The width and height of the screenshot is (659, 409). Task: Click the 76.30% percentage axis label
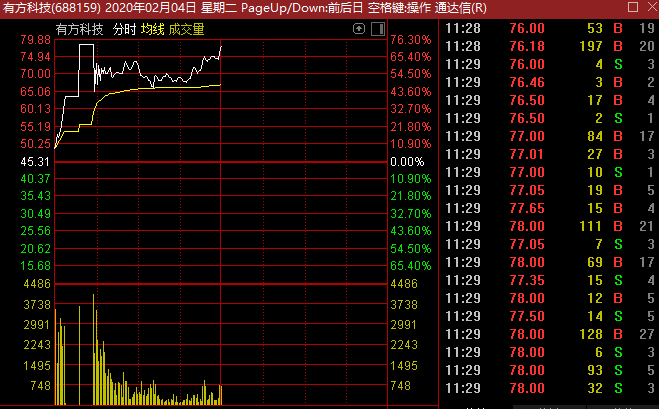[x=411, y=40]
